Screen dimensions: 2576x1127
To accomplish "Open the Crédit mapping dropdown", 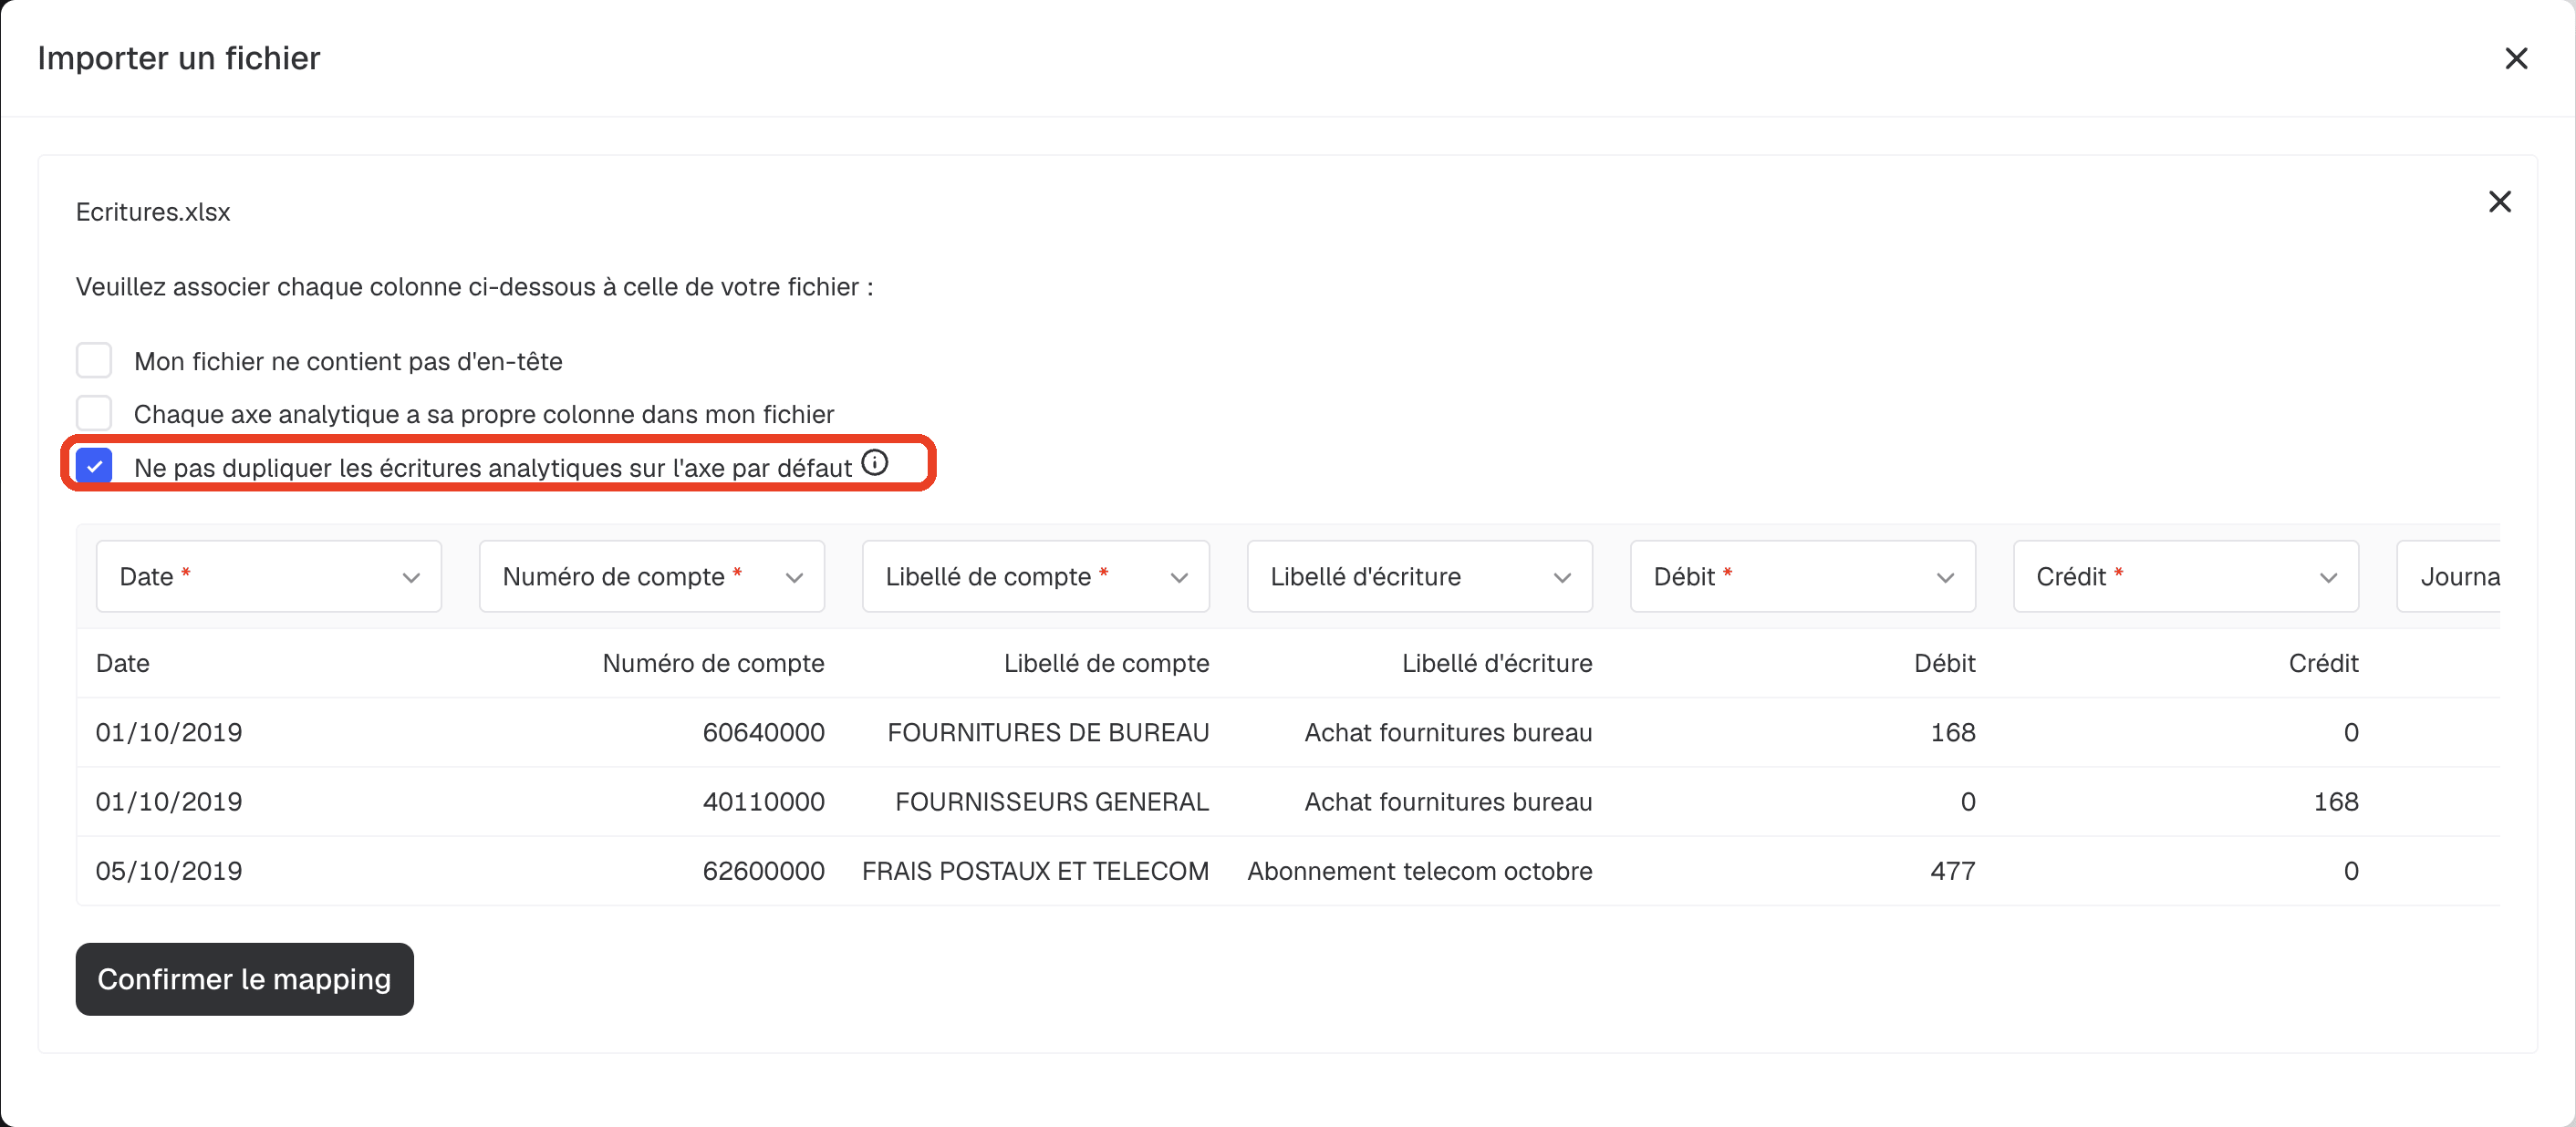I will click(x=2186, y=576).
